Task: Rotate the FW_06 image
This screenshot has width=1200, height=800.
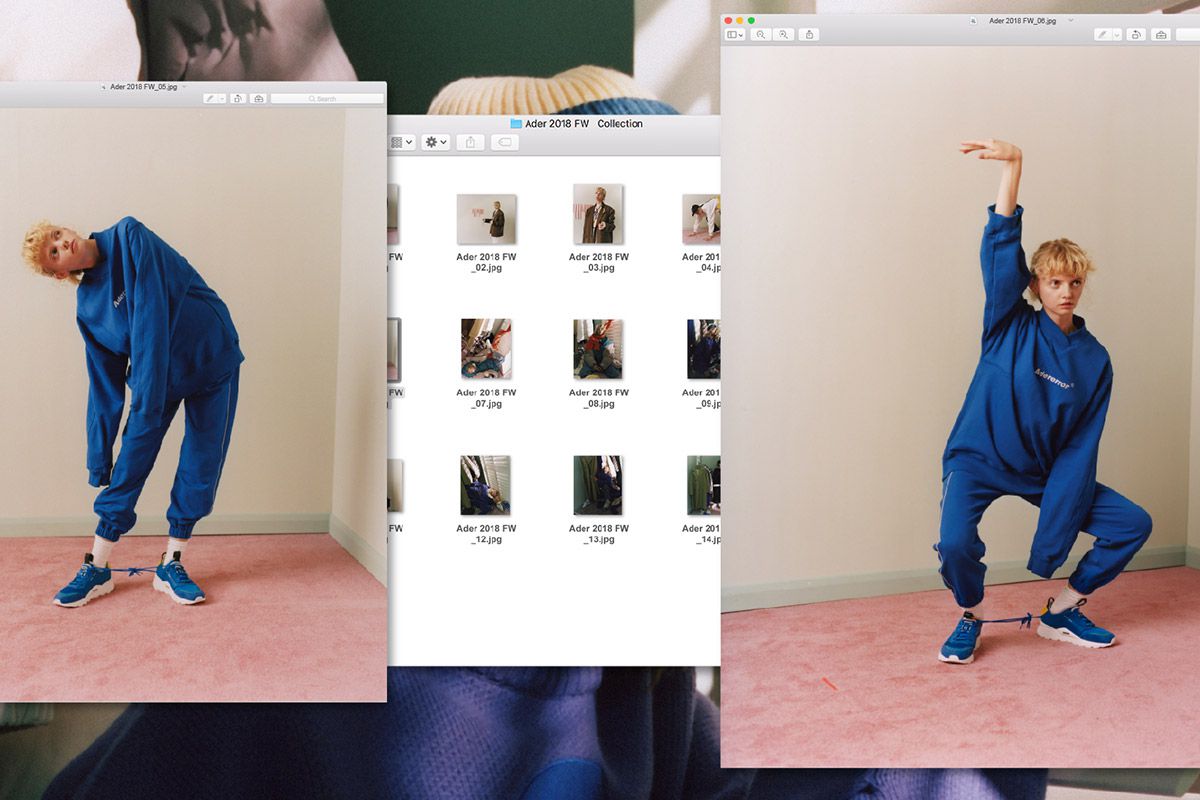Action: pos(1136,35)
